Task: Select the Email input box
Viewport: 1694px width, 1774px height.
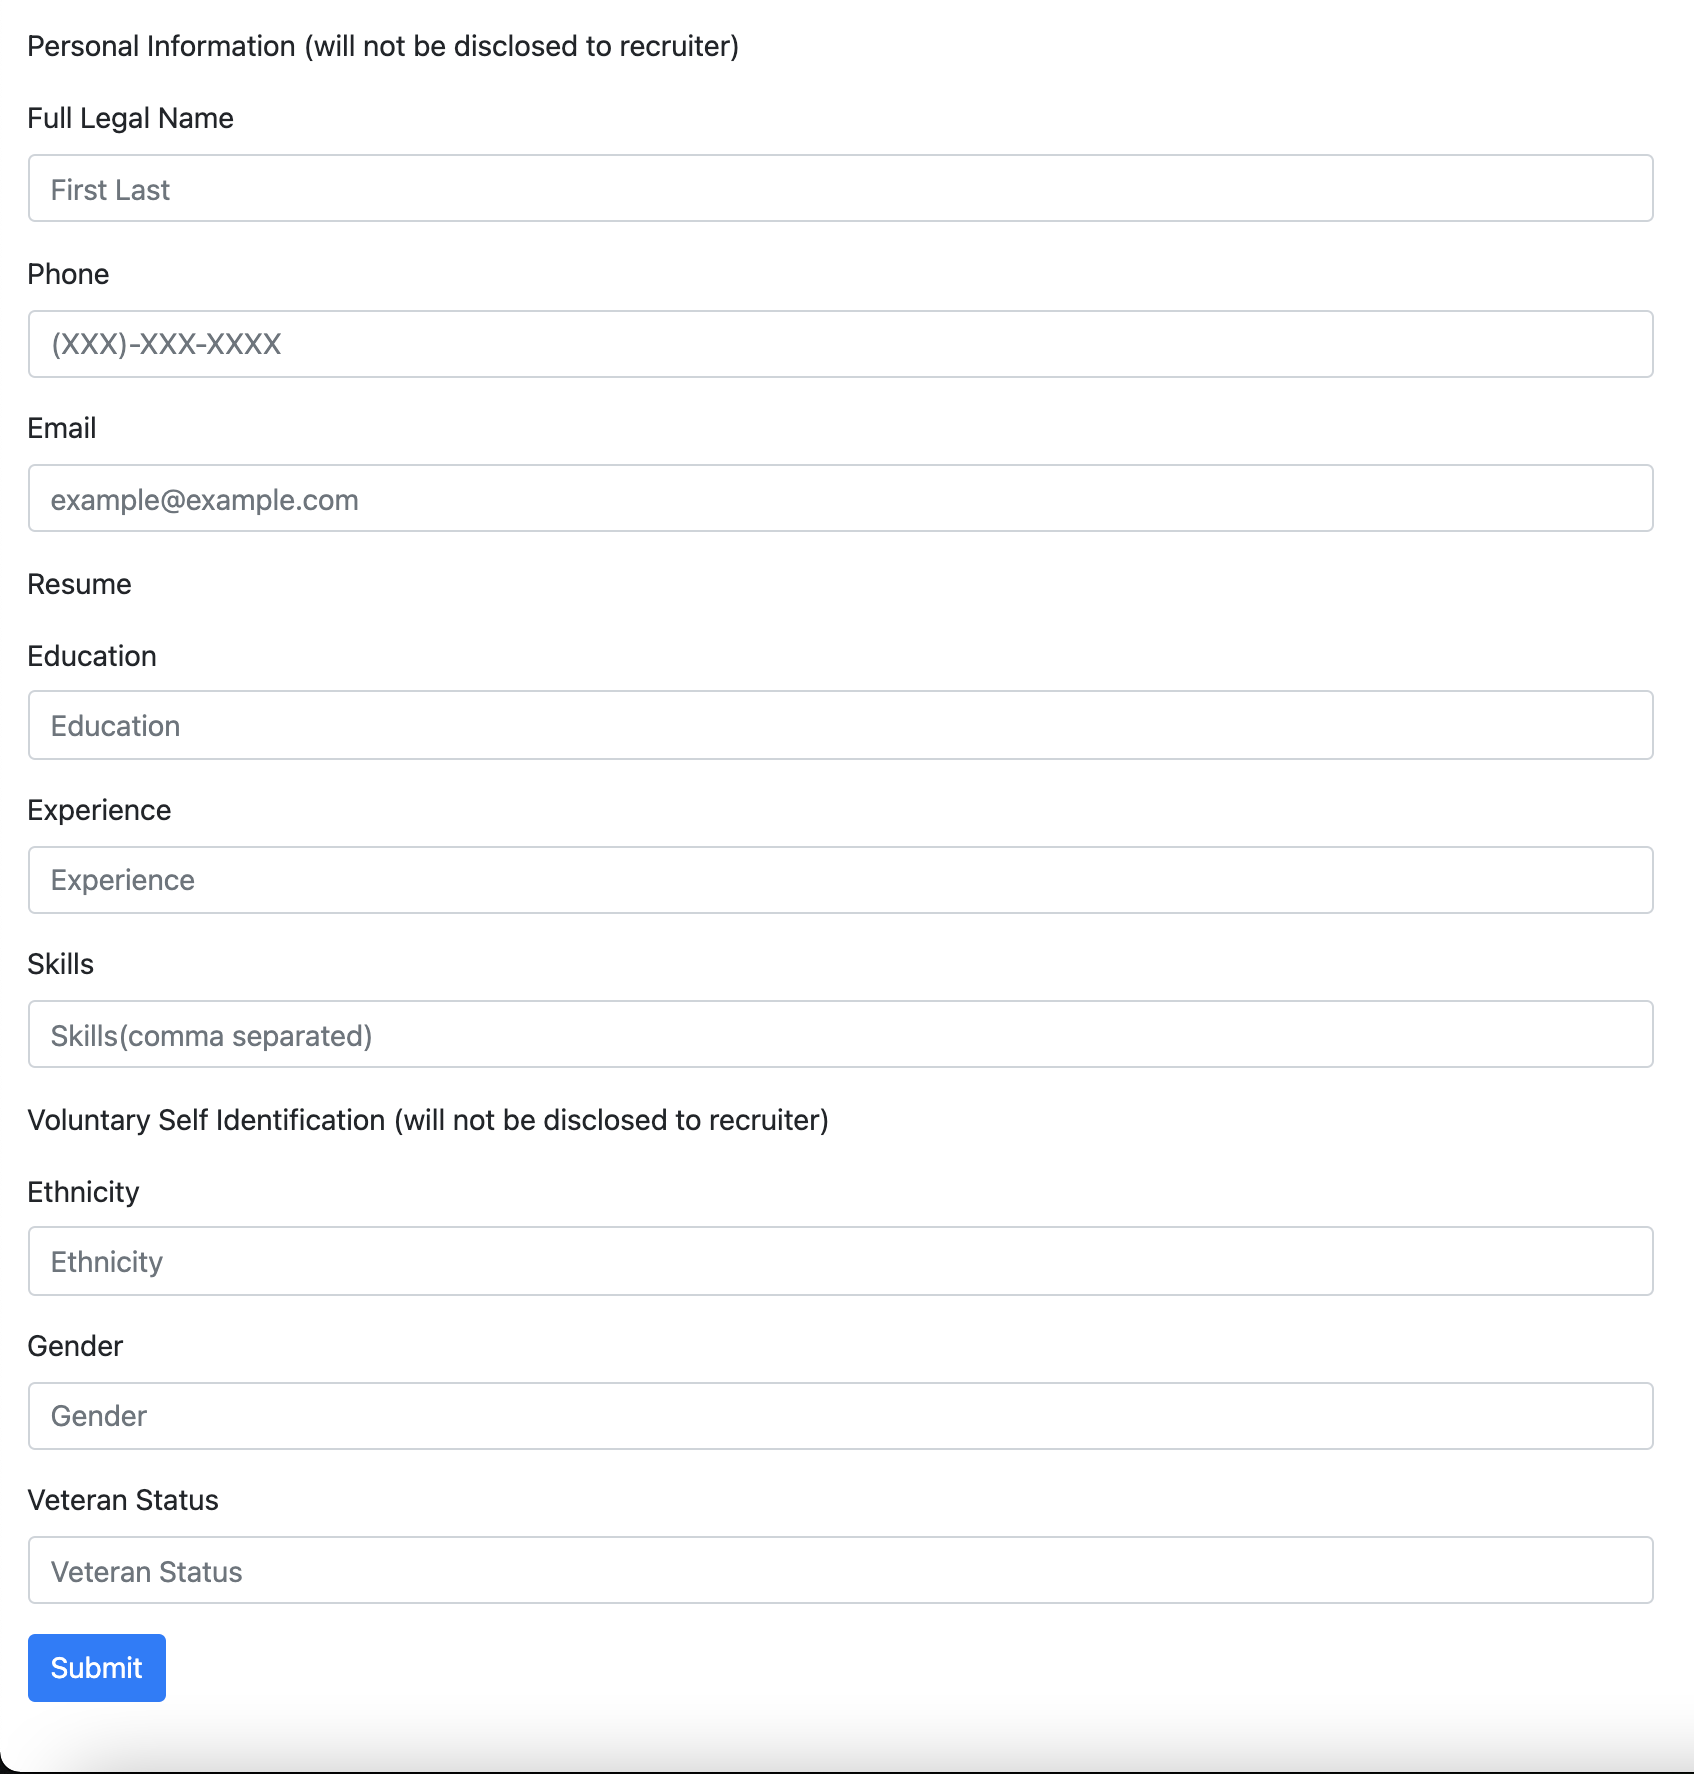Action: coord(840,498)
